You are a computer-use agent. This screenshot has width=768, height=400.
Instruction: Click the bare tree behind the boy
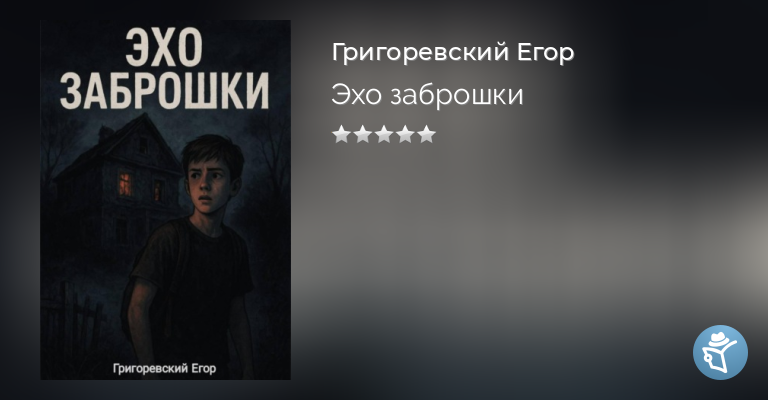point(267,157)
